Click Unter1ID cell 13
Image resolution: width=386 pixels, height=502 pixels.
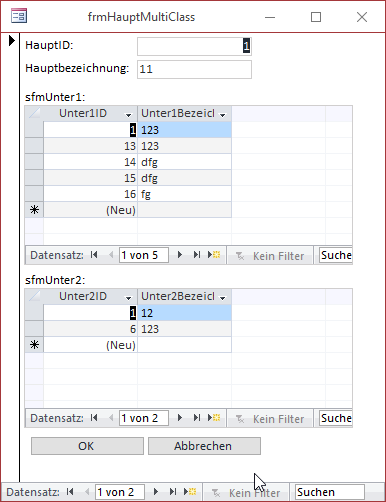[90, 146]
